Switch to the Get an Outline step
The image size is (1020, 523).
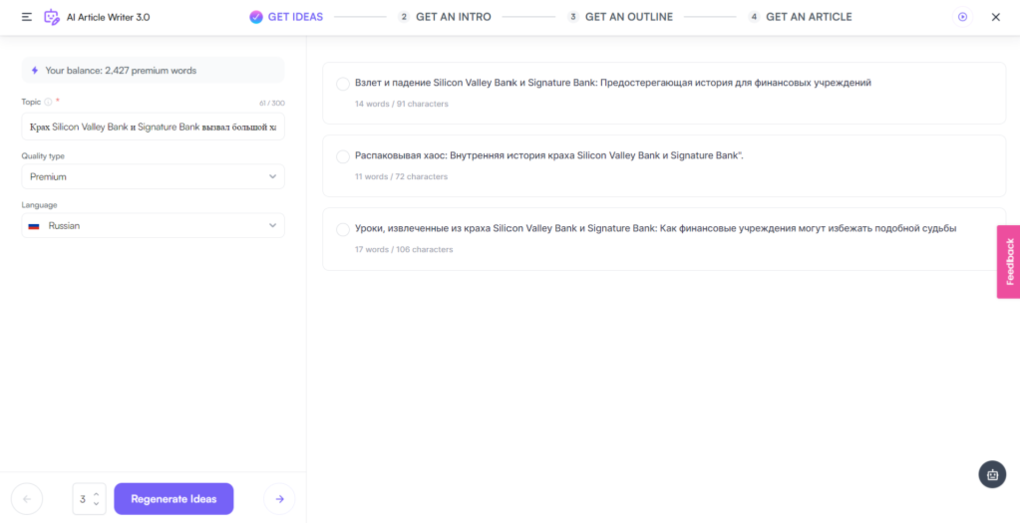620,17
